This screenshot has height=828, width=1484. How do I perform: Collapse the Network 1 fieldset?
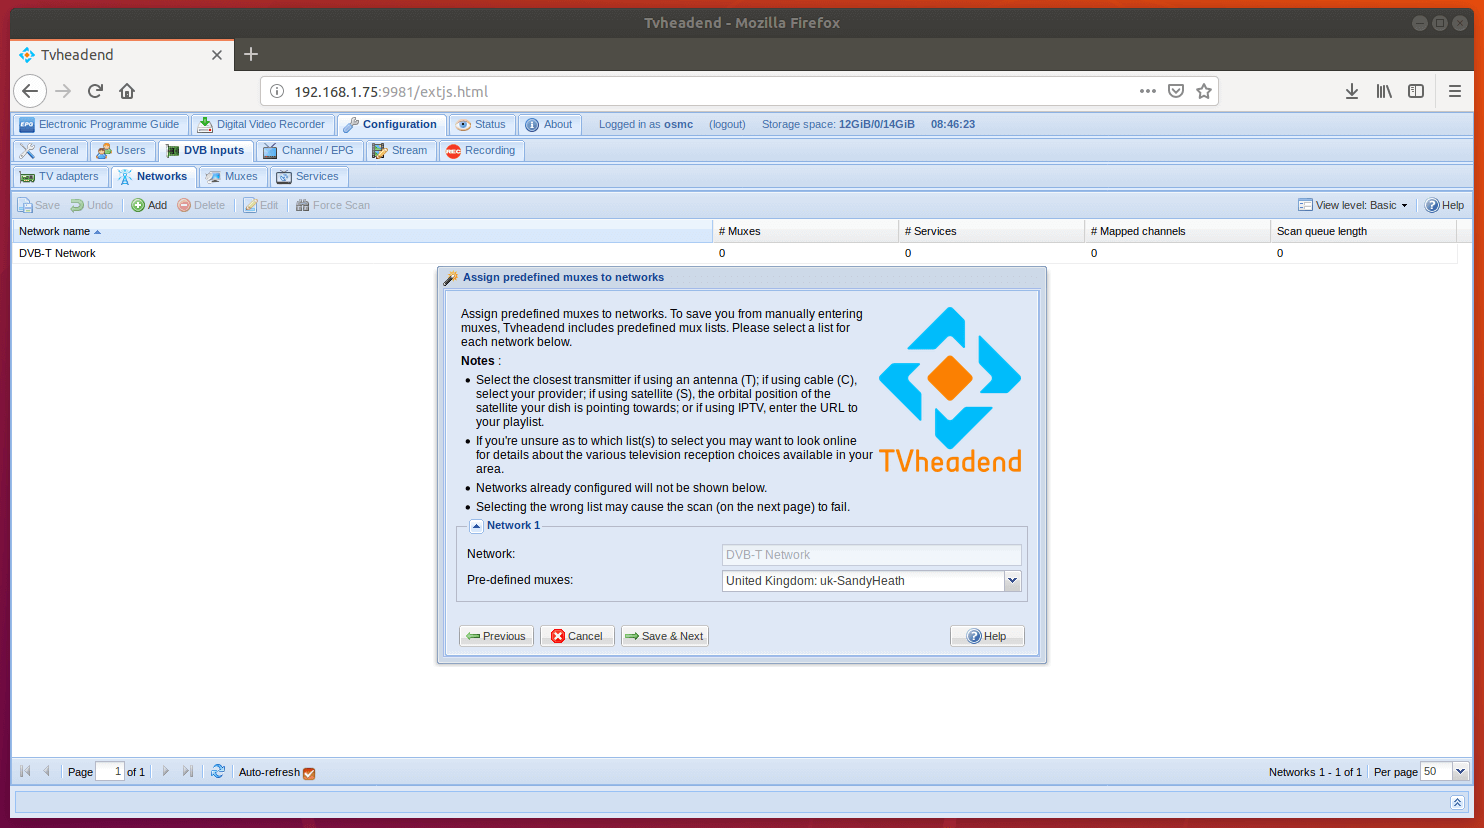[x=476, y=526]
